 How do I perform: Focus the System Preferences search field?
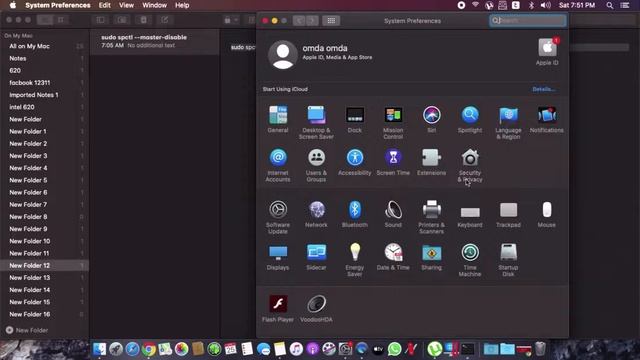pos(528,20)
